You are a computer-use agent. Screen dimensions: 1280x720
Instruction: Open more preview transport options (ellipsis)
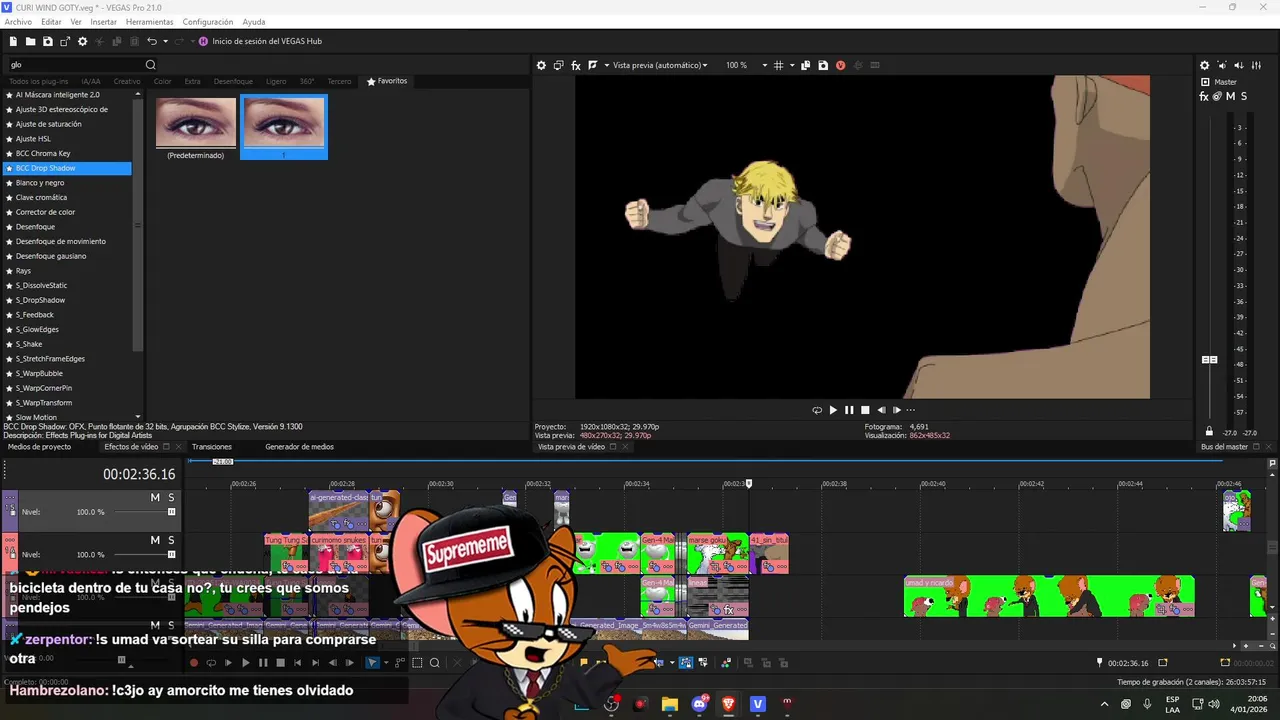click(910, 410)
